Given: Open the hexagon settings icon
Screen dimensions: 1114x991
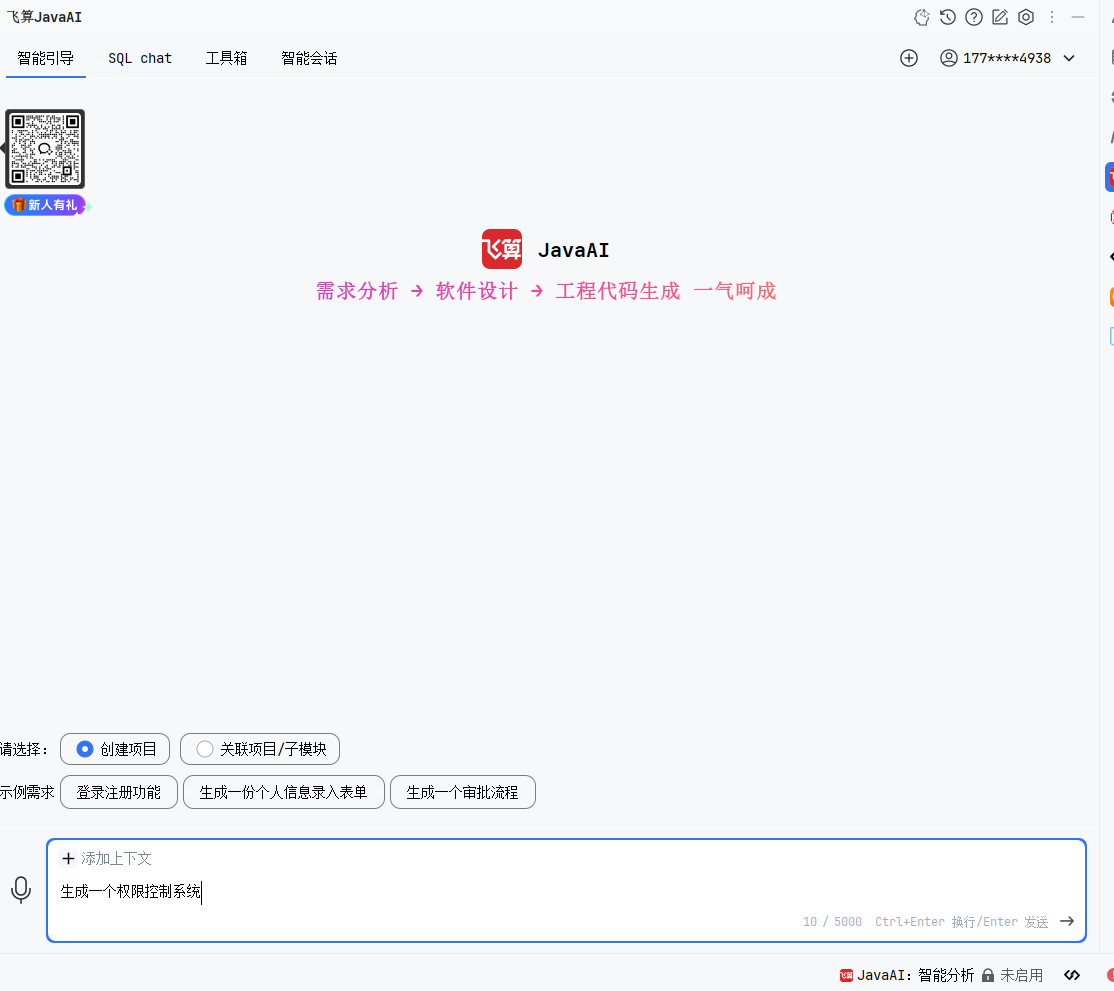Looking at the screenshot, I should point(1026,17).
